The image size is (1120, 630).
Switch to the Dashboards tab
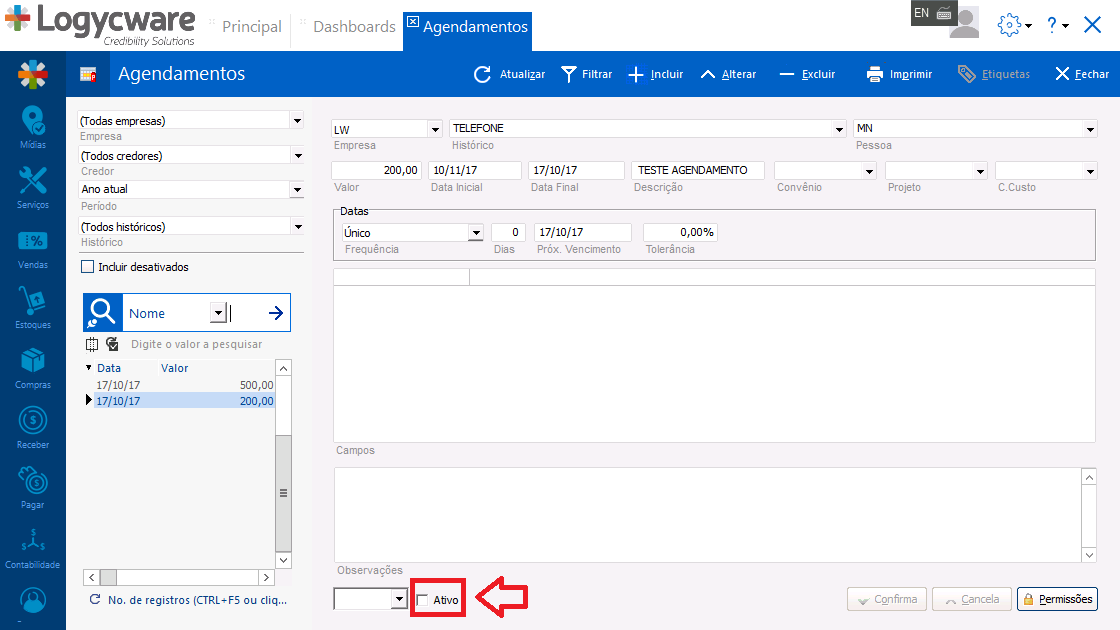(x=354, y=27)
